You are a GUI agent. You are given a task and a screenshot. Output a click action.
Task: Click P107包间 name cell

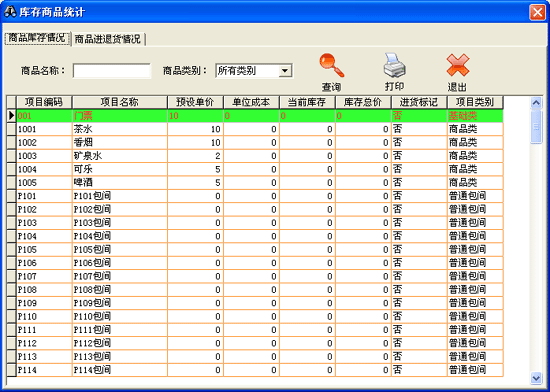[120, 276]
